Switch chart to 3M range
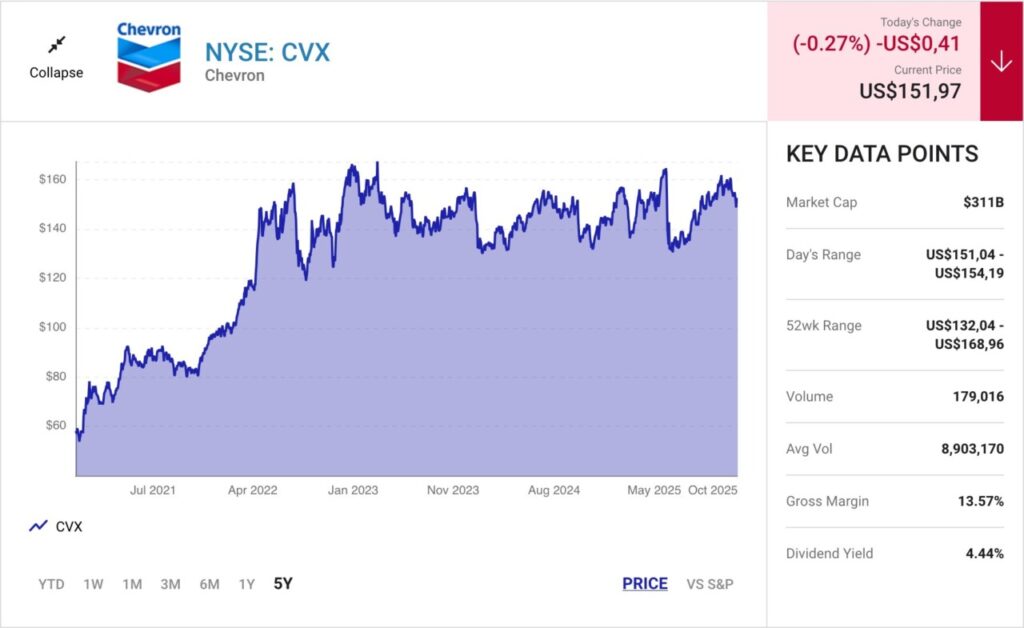1024x628 pixels. (x=170, y=584)
